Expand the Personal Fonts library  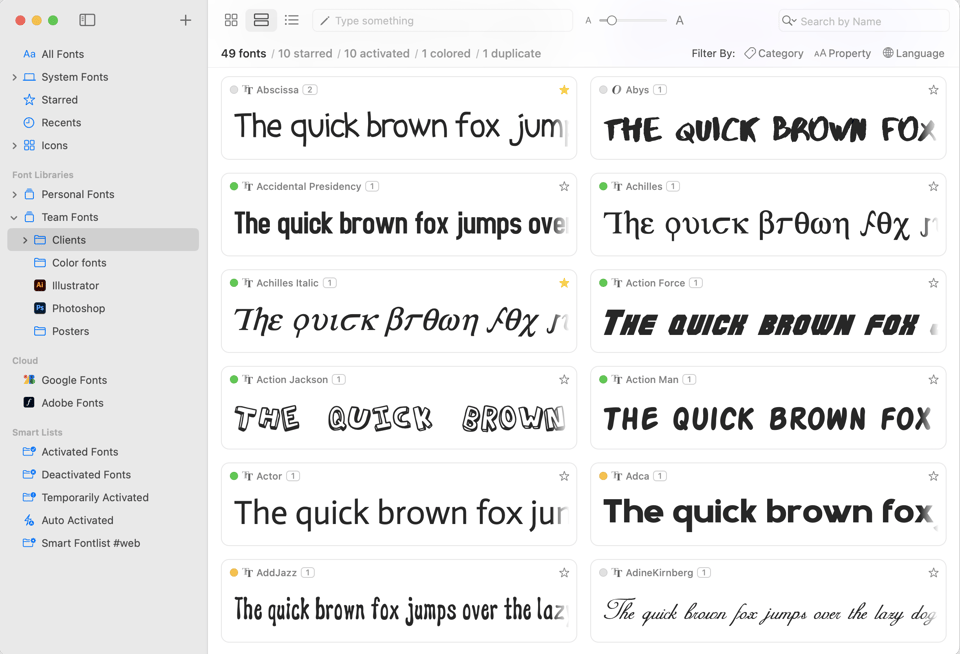click(13, 194)
